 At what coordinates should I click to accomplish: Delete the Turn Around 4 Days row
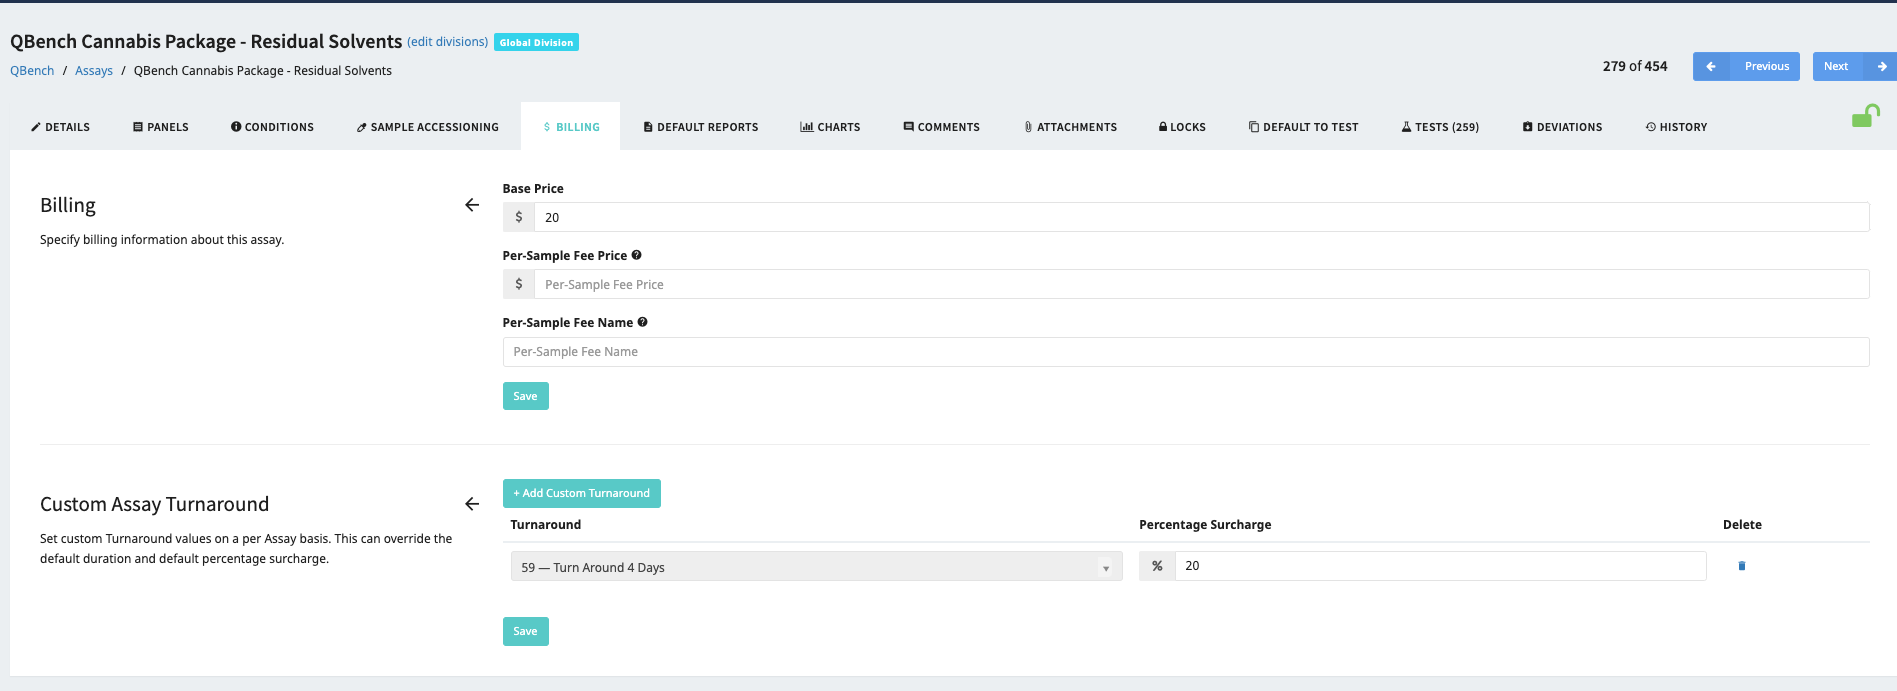(1741, 566)
